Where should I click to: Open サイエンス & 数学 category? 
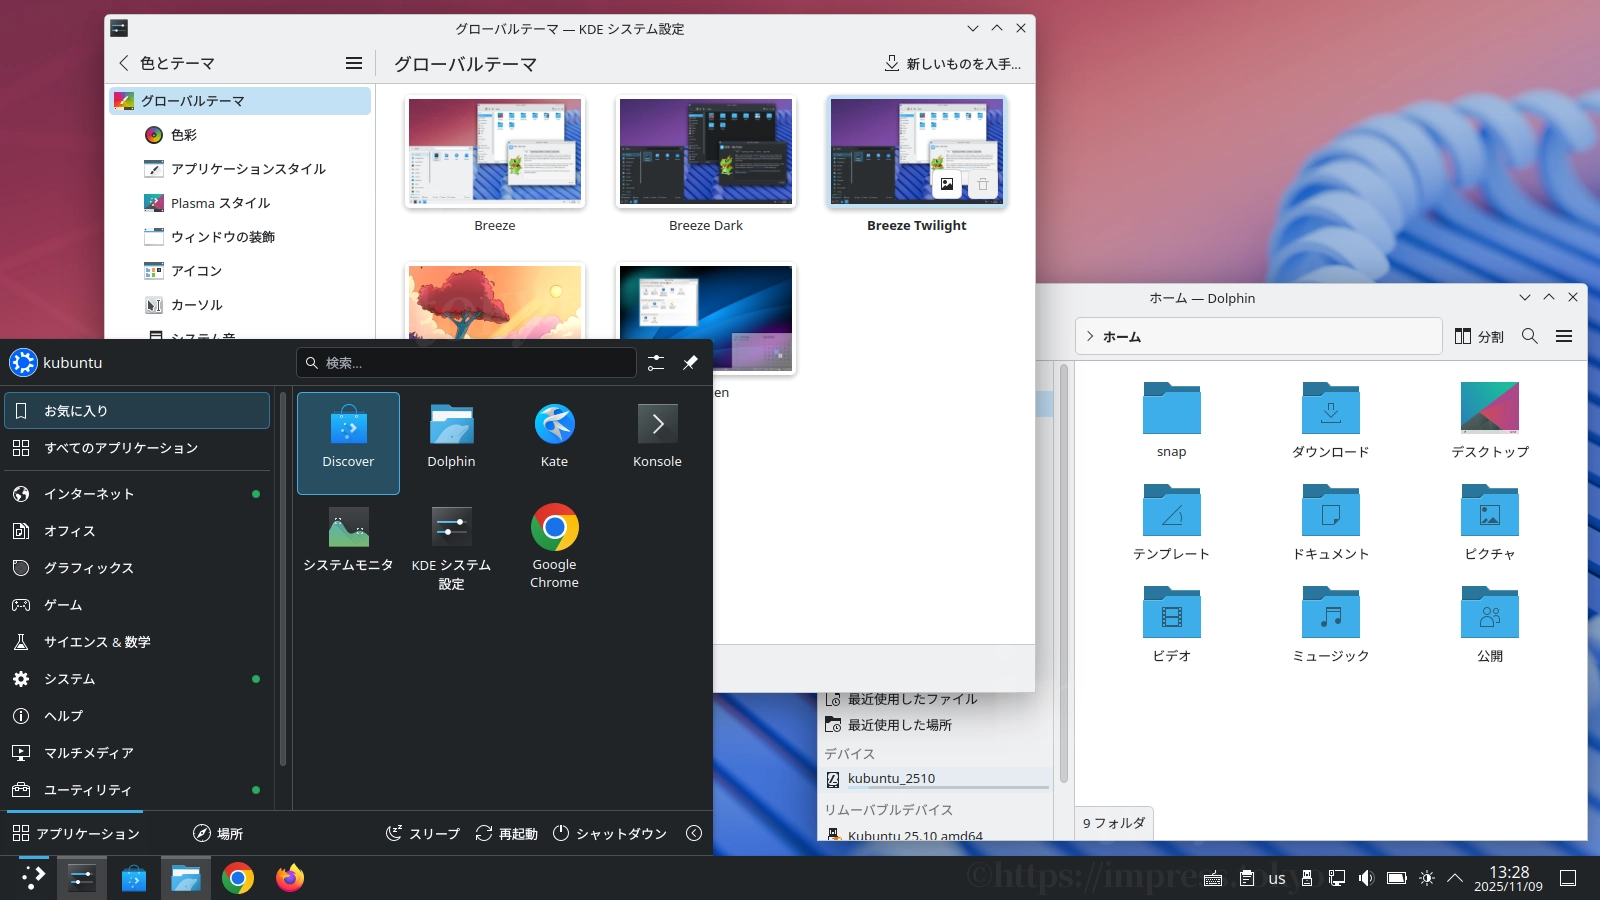point(137,642)
